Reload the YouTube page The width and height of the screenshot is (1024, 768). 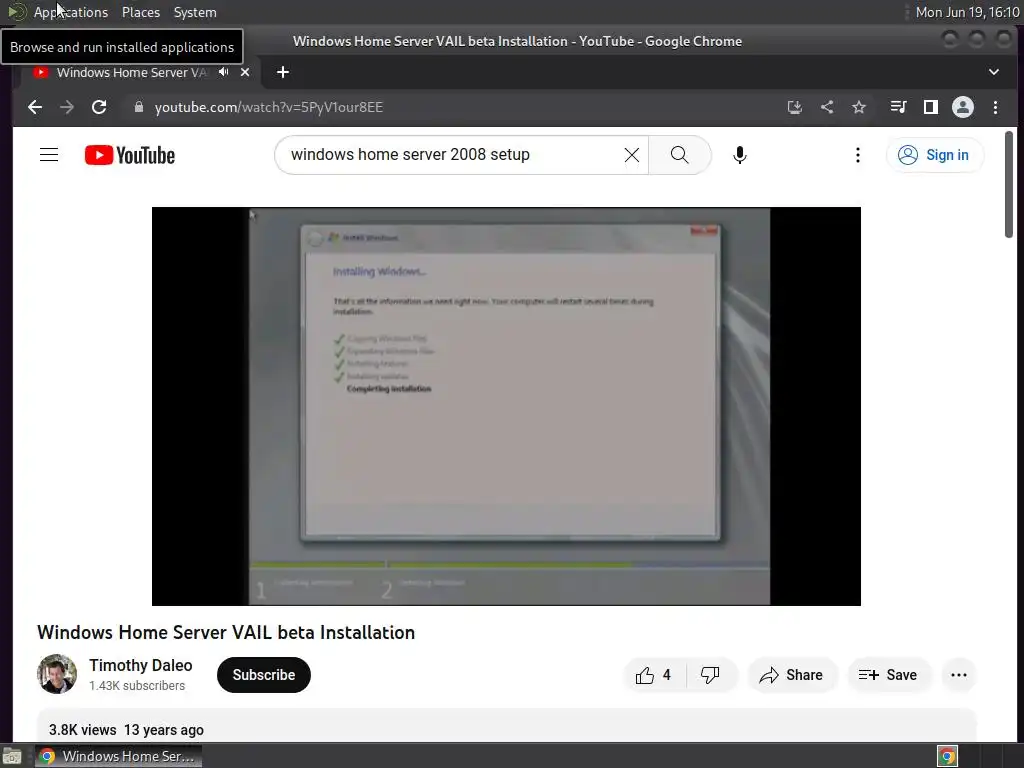(x=99, y=107)
